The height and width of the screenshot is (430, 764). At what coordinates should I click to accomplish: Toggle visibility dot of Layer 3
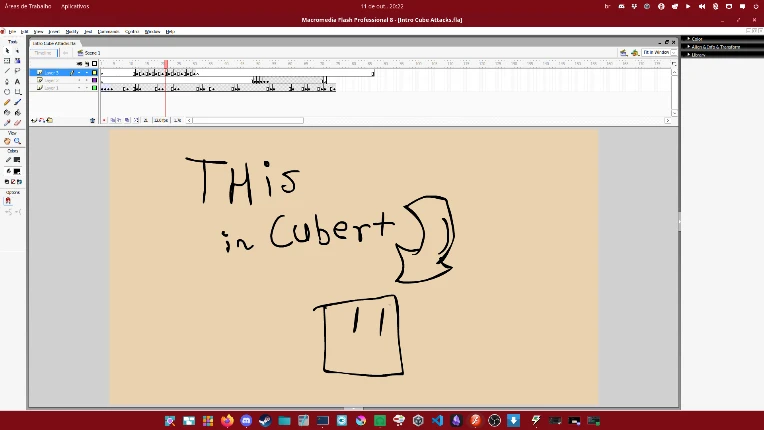click(79, 73)
